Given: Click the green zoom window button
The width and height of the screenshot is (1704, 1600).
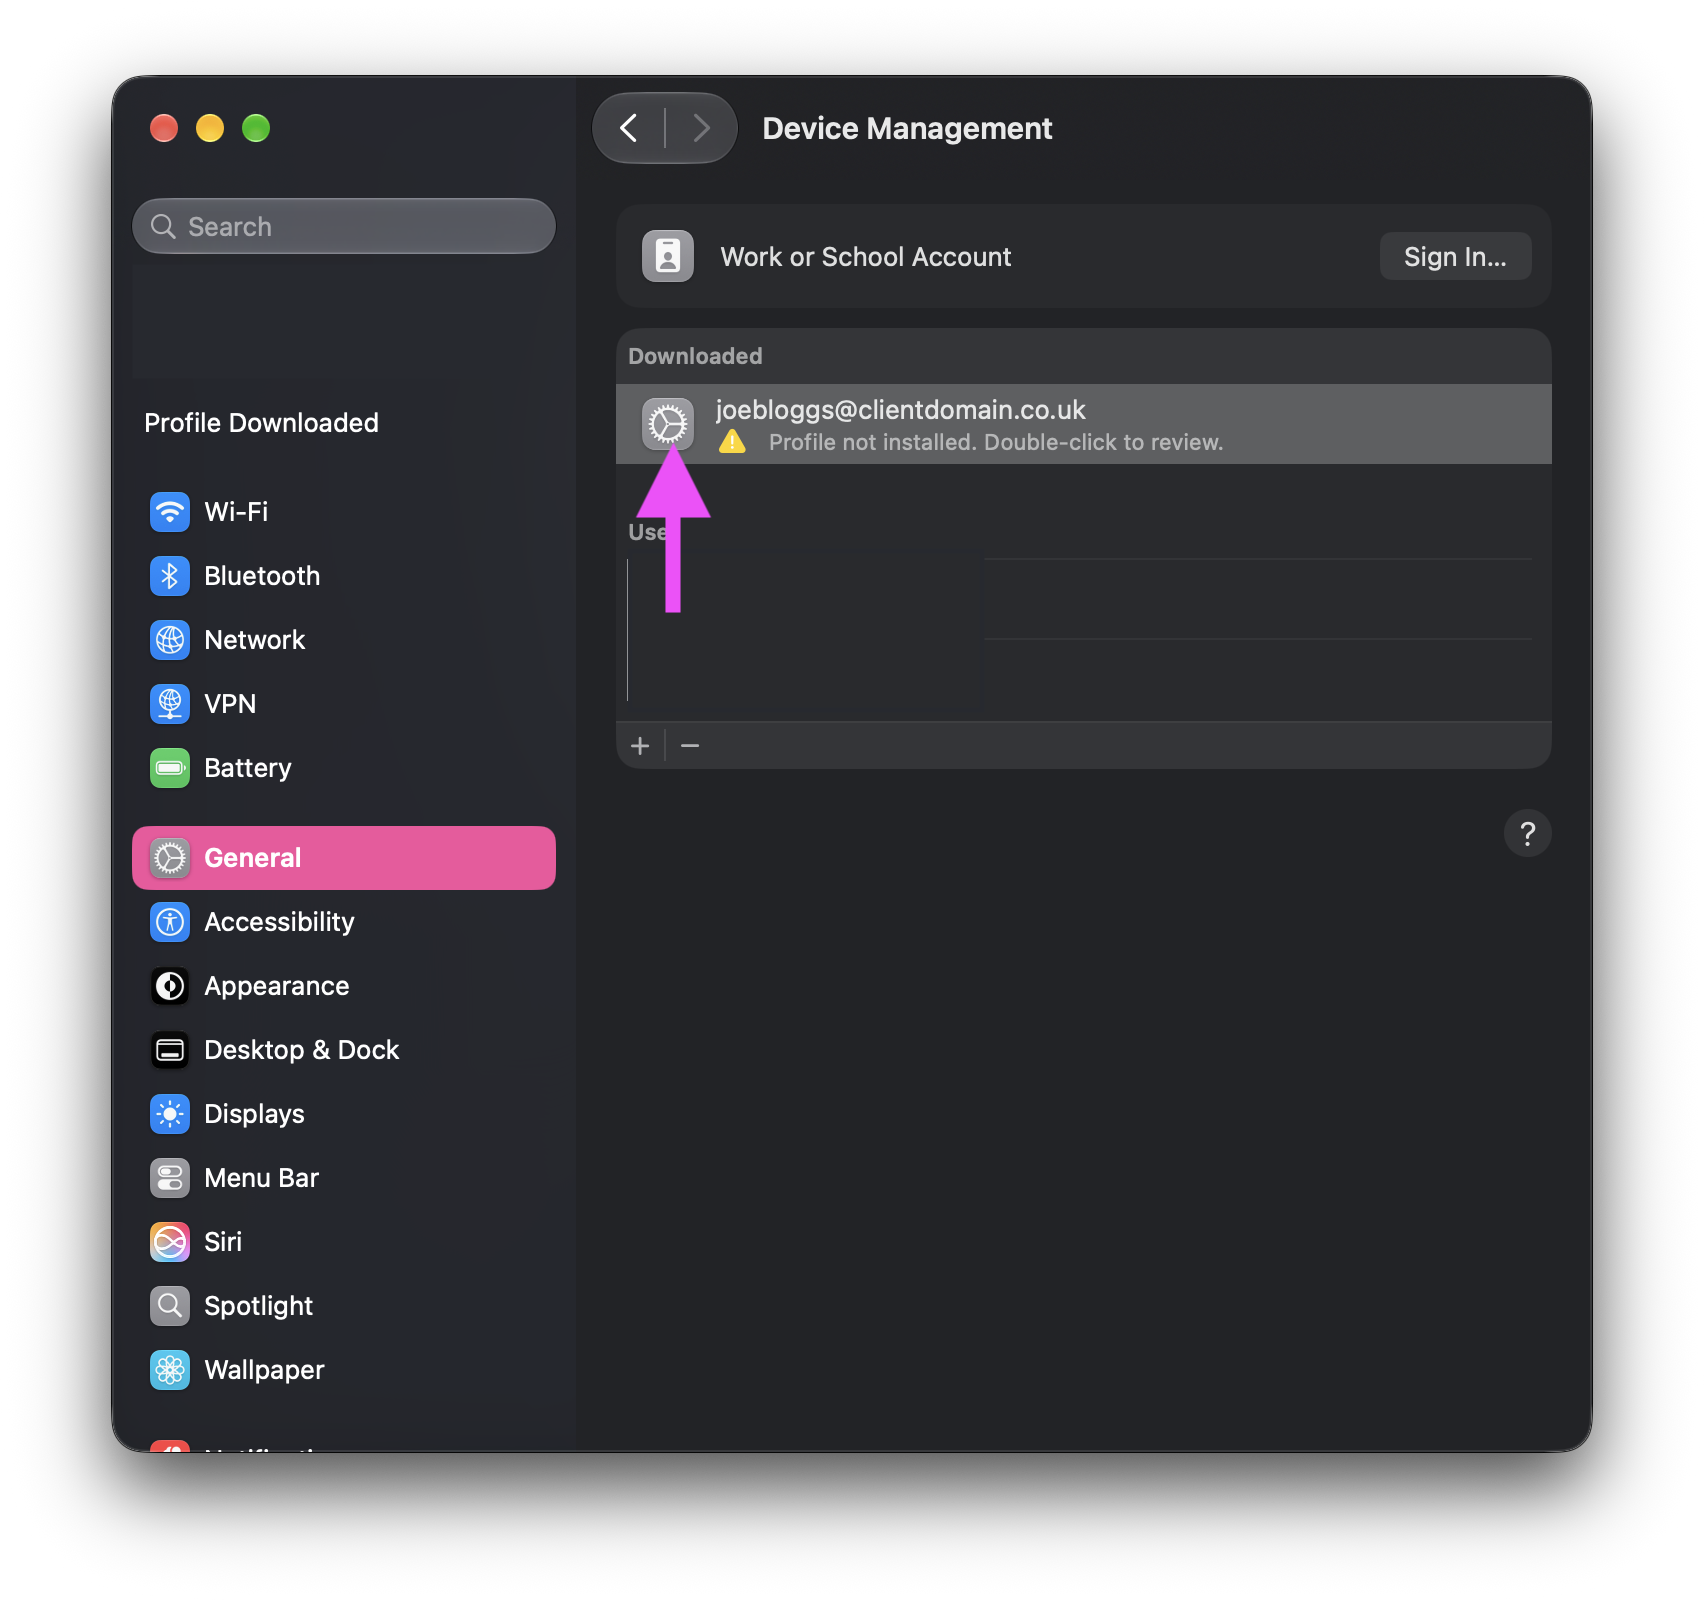Looking at the screenshot, I should click(256, 128).
